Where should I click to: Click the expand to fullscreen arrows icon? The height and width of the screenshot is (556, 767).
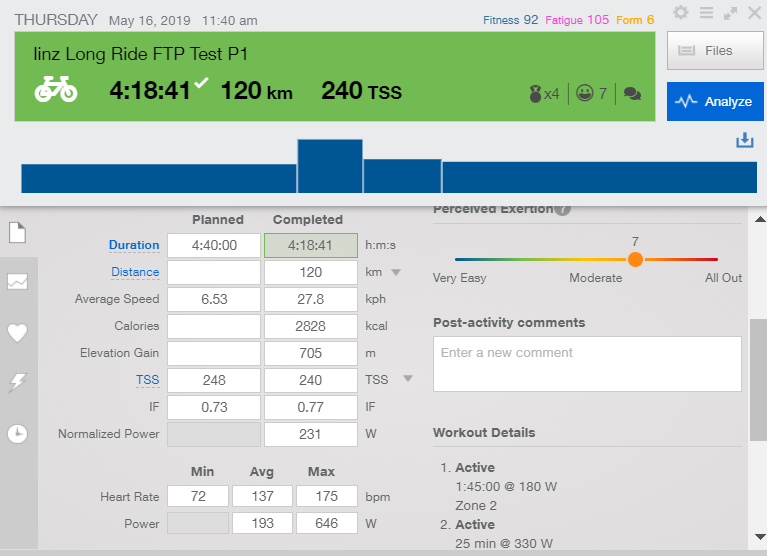730,13
